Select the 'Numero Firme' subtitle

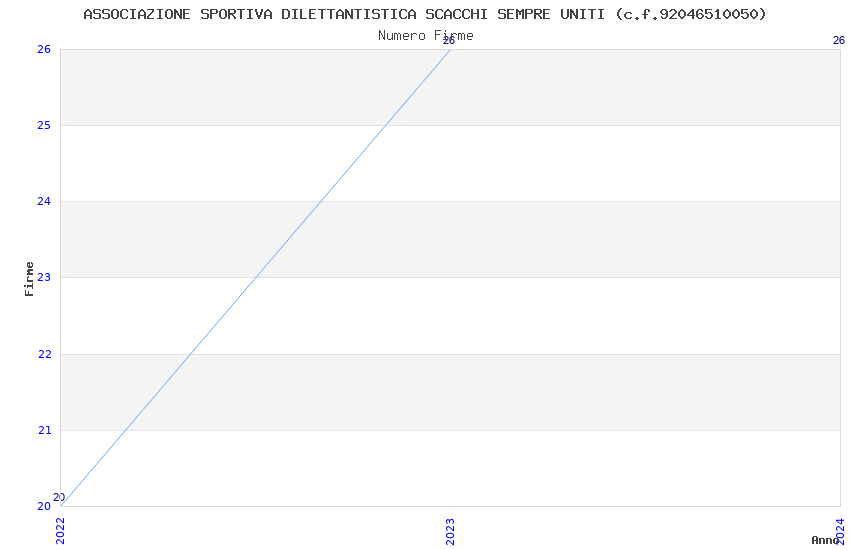click(x=426, y=36)
